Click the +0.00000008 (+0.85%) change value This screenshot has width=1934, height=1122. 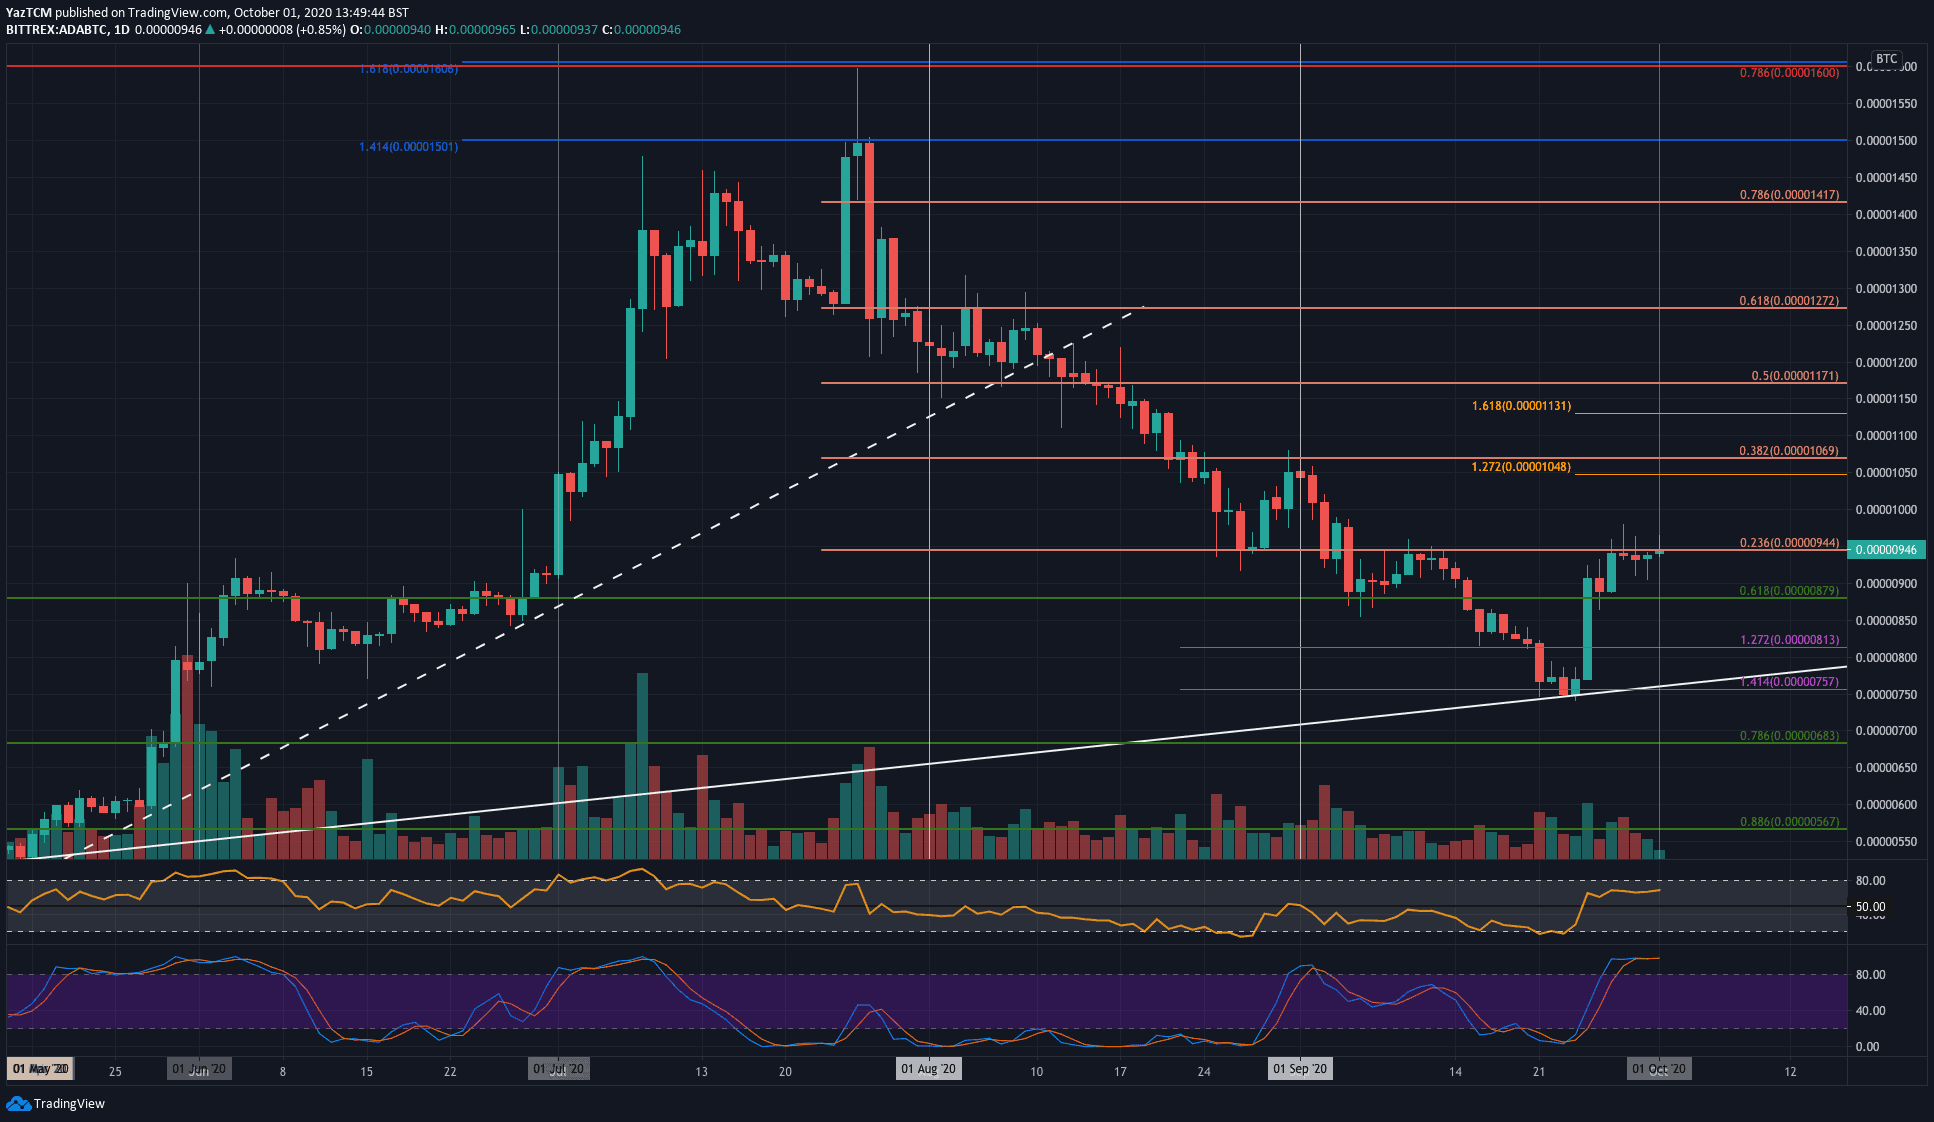click(282, 30)
